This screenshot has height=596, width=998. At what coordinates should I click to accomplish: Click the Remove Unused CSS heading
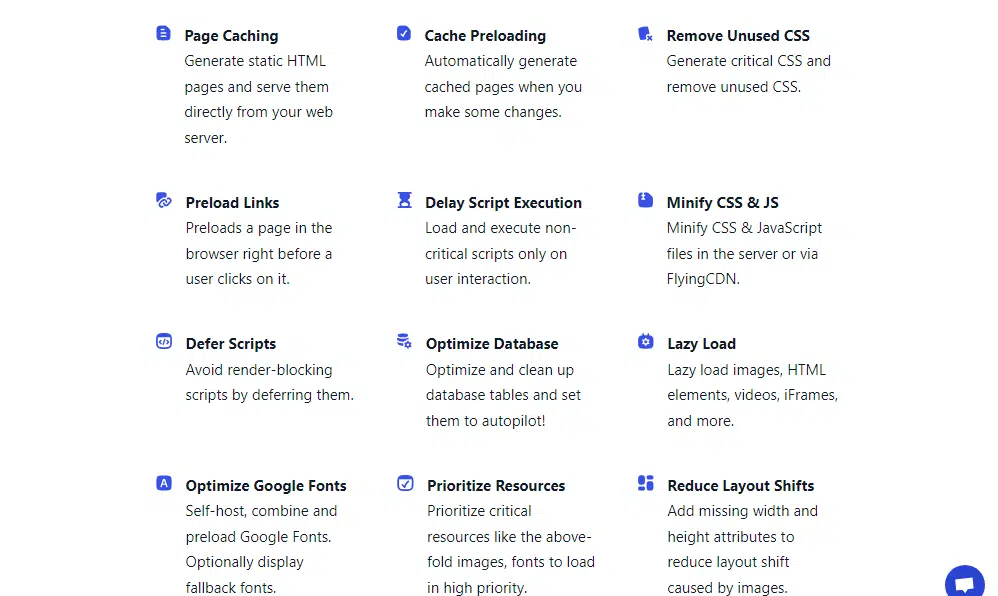tap(738, 36)
